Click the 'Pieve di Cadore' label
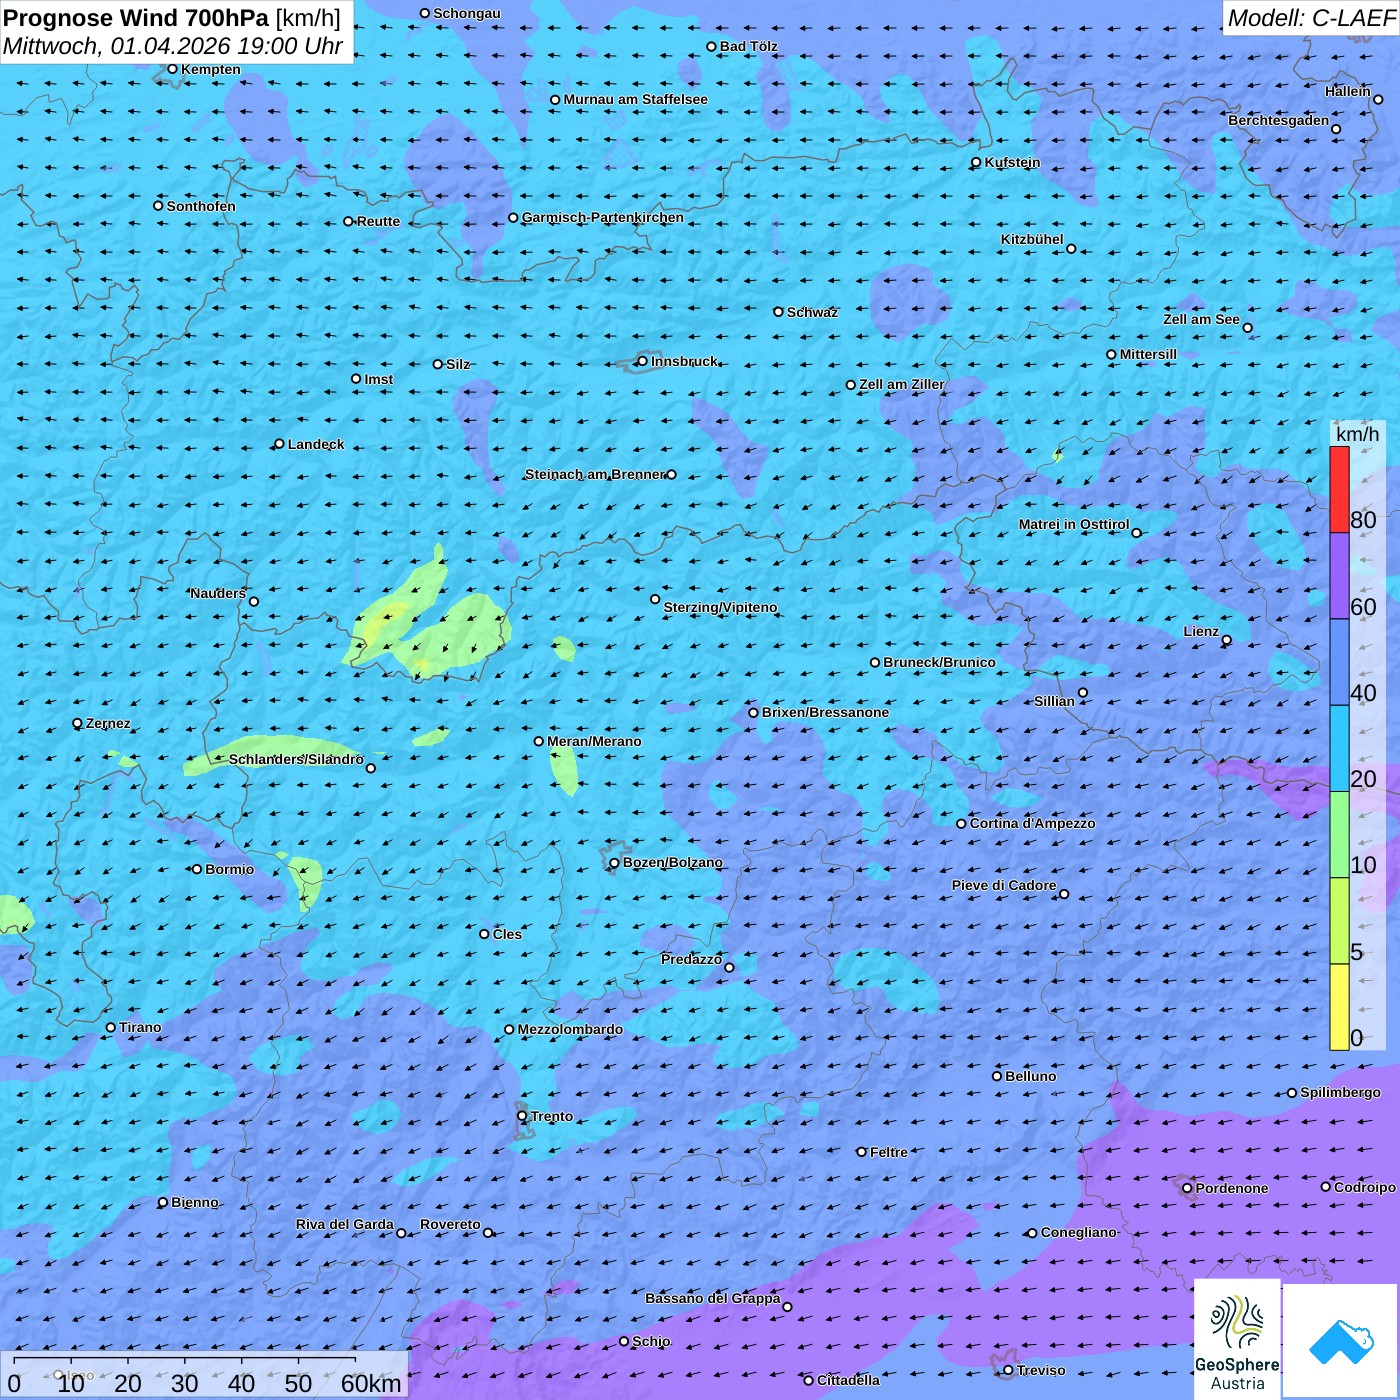1400x1400 pixels. (x=1004, y=885)
